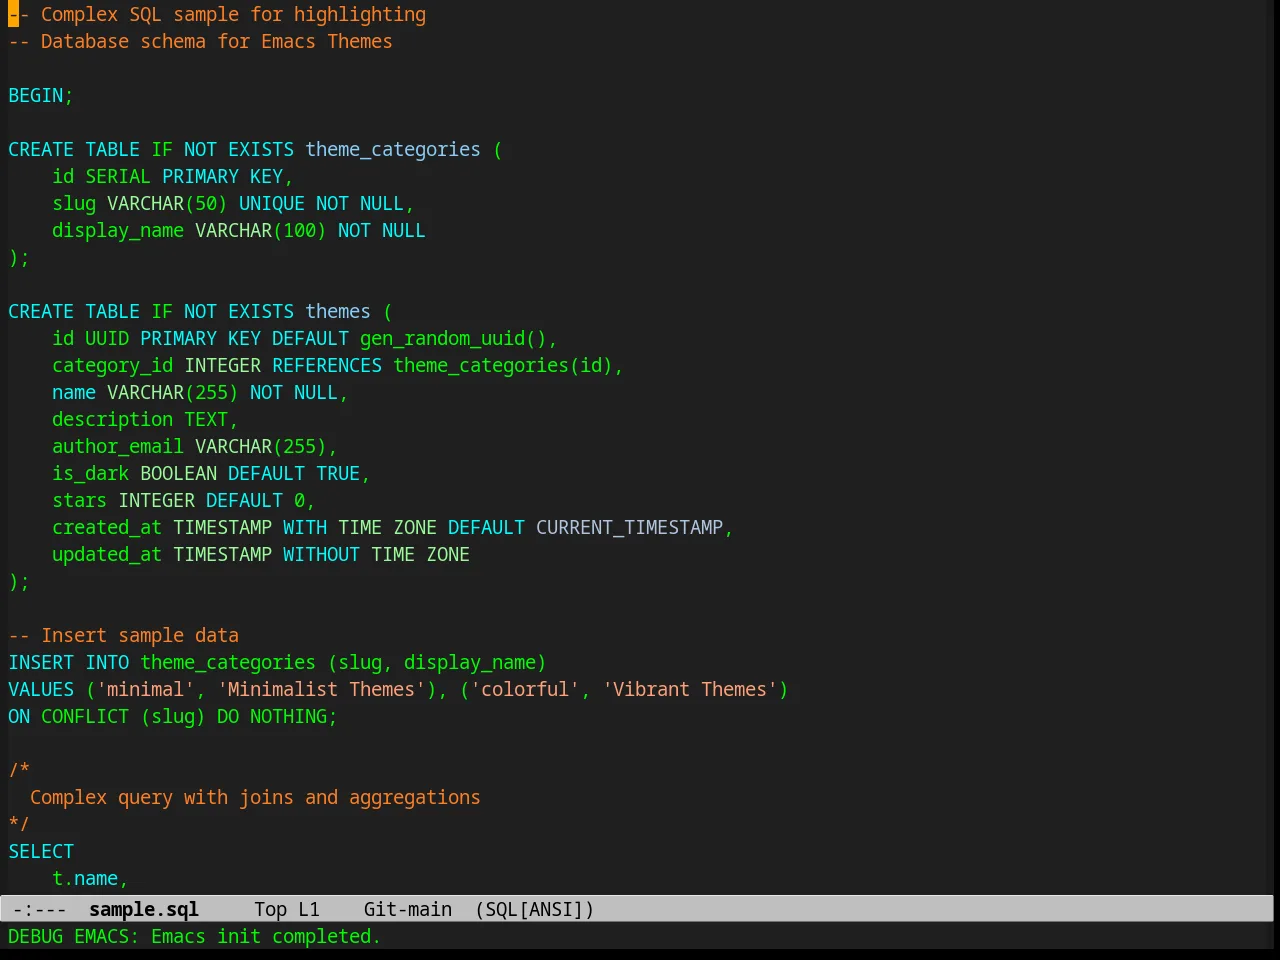Click updated_at column name

pyautogui.click(x=107, y=554)
